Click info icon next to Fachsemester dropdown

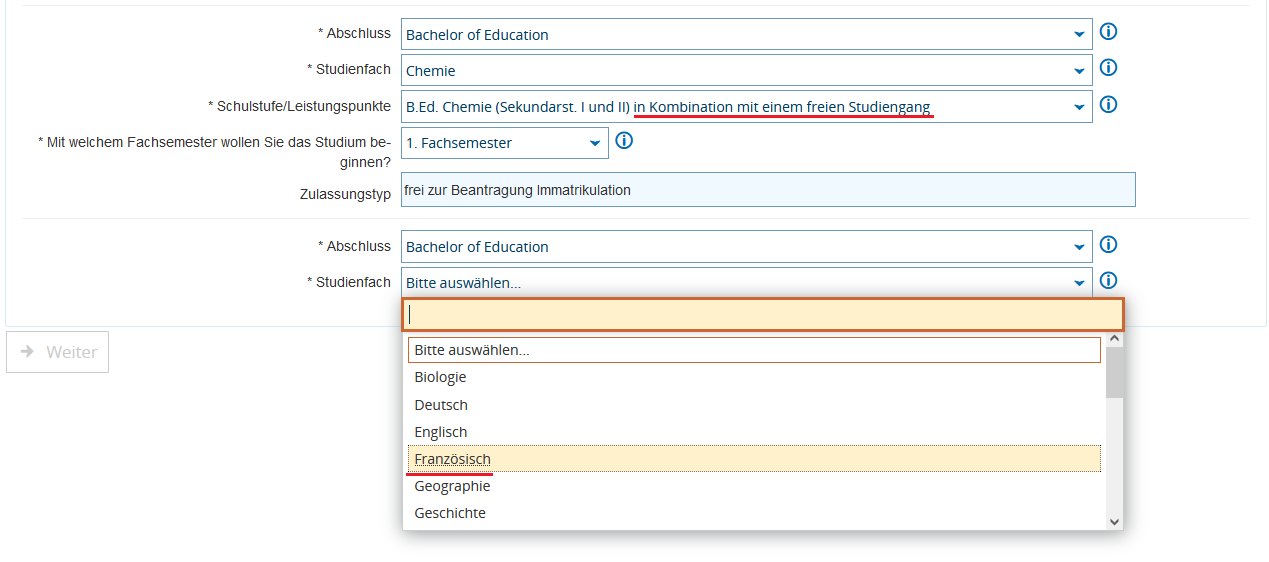click(624, 141)
